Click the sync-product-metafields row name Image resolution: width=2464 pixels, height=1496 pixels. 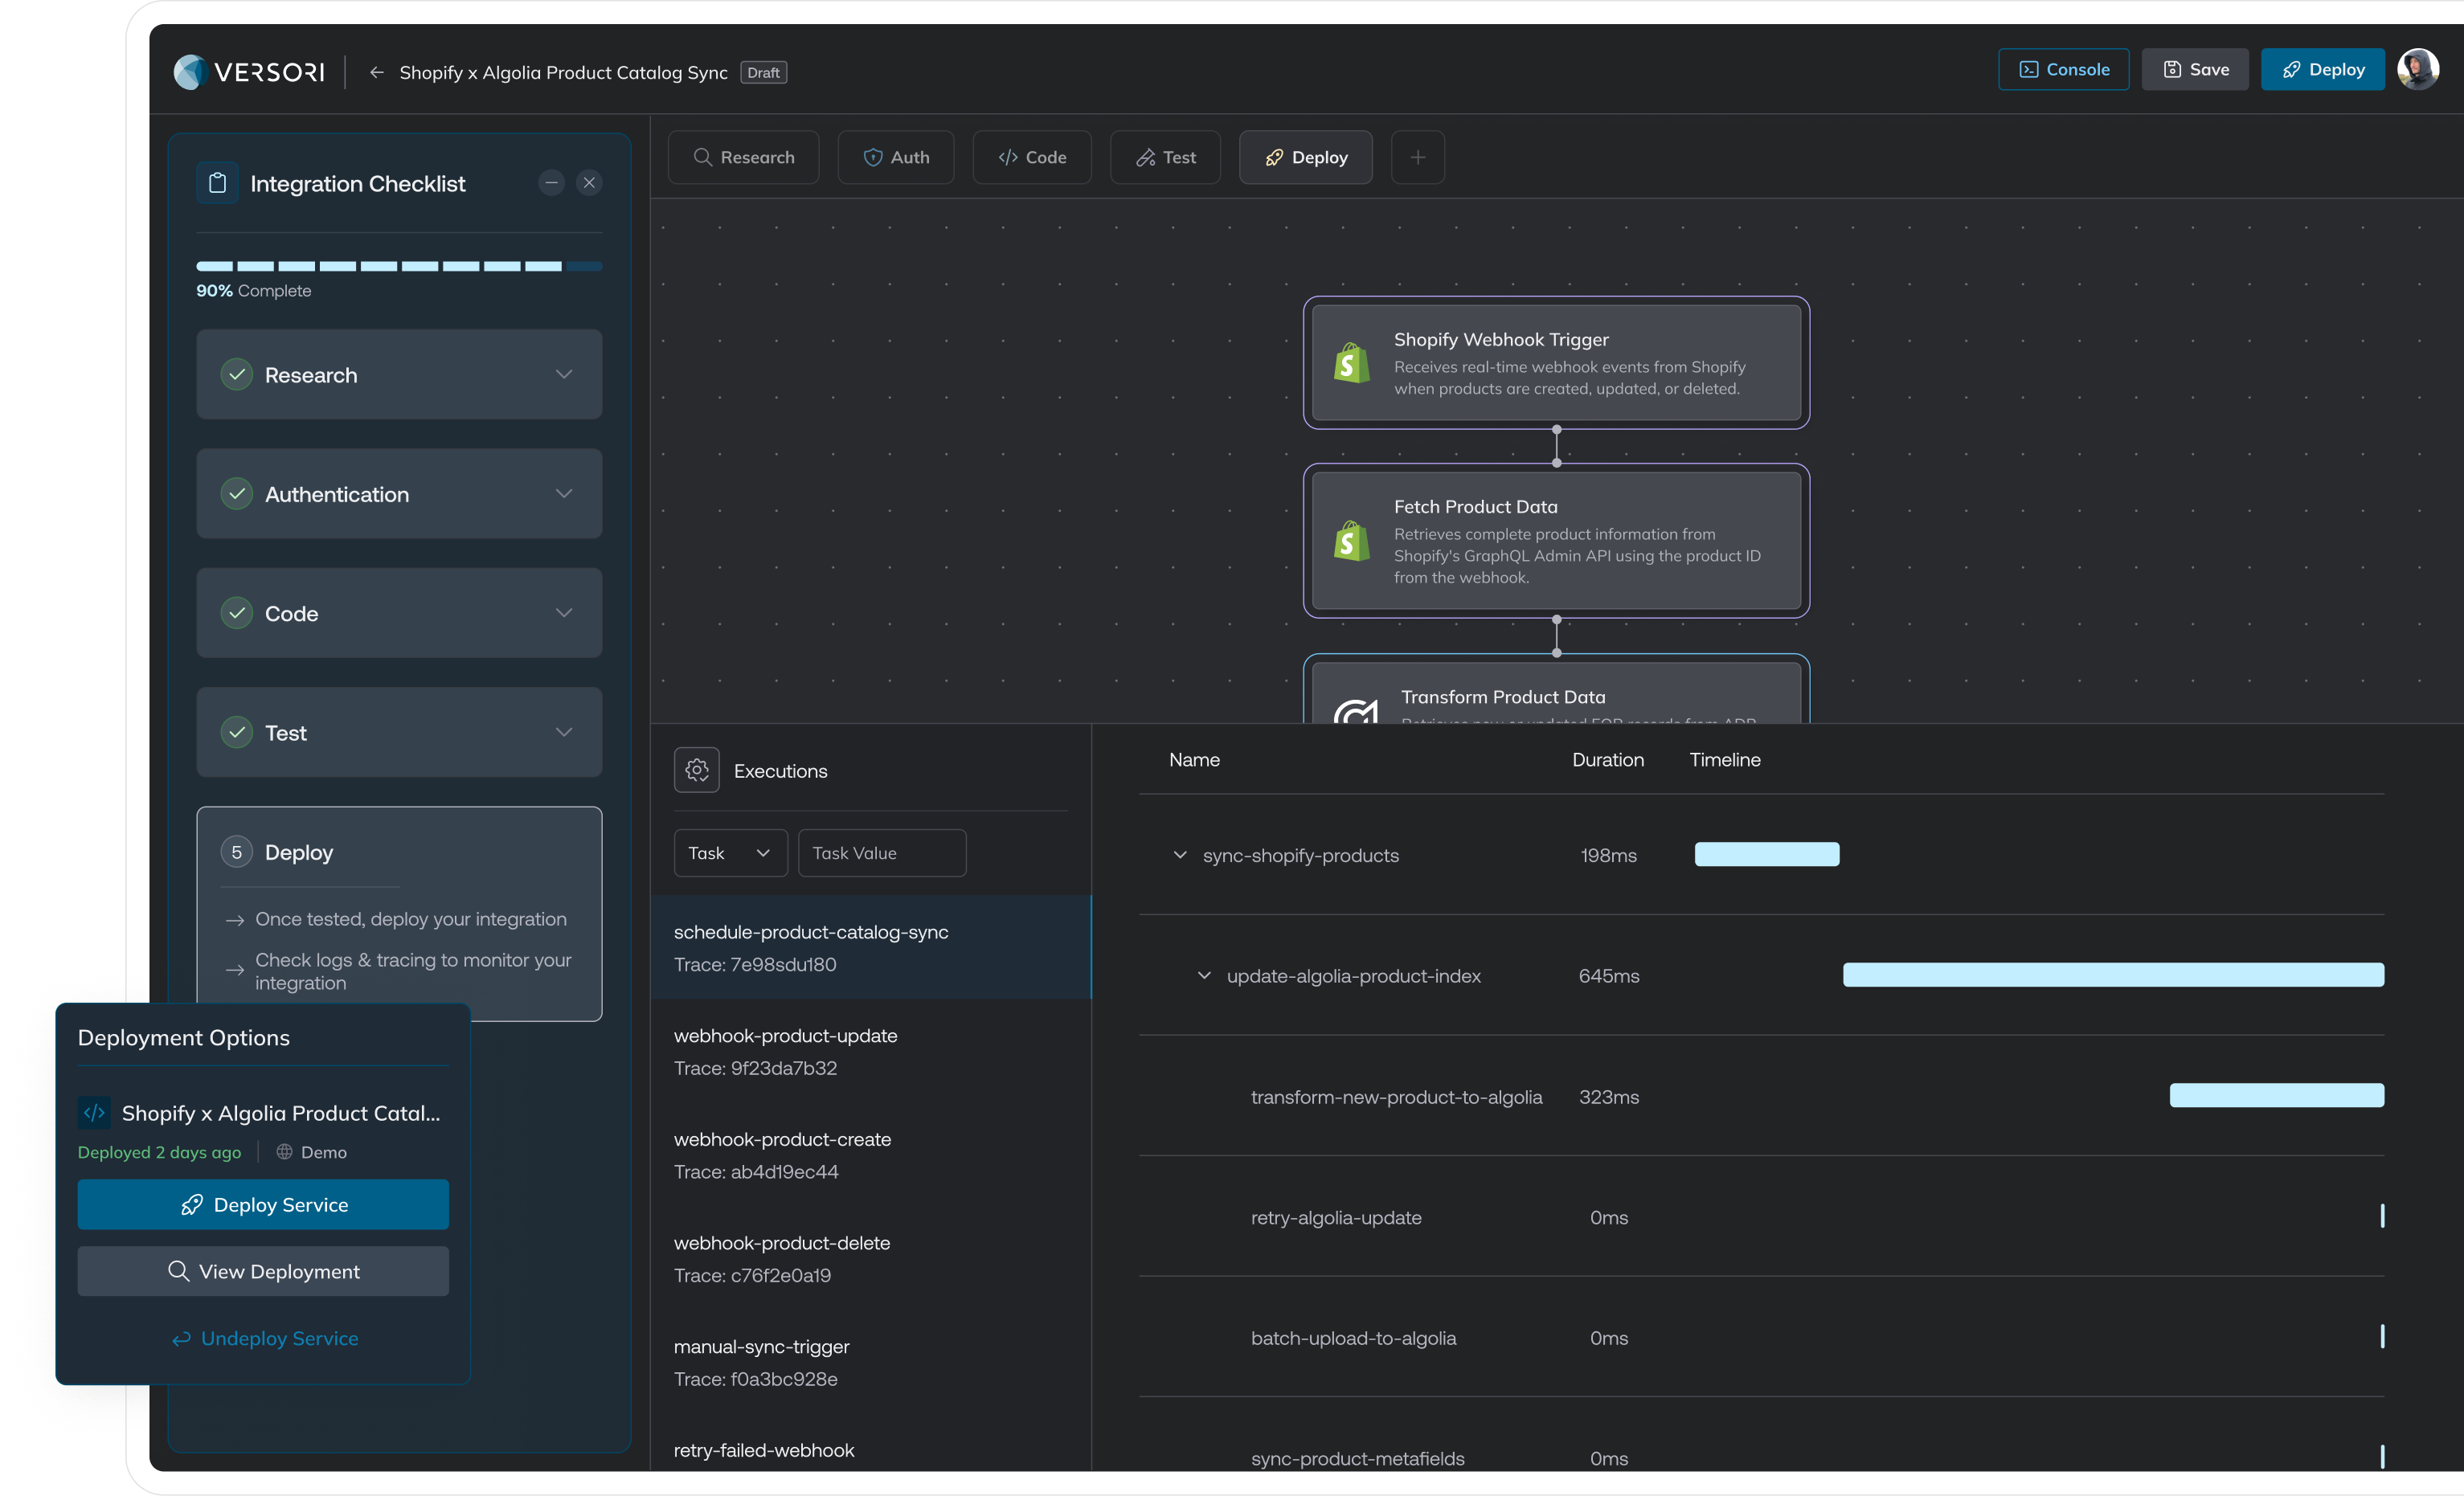[x=1357, y=1458]
